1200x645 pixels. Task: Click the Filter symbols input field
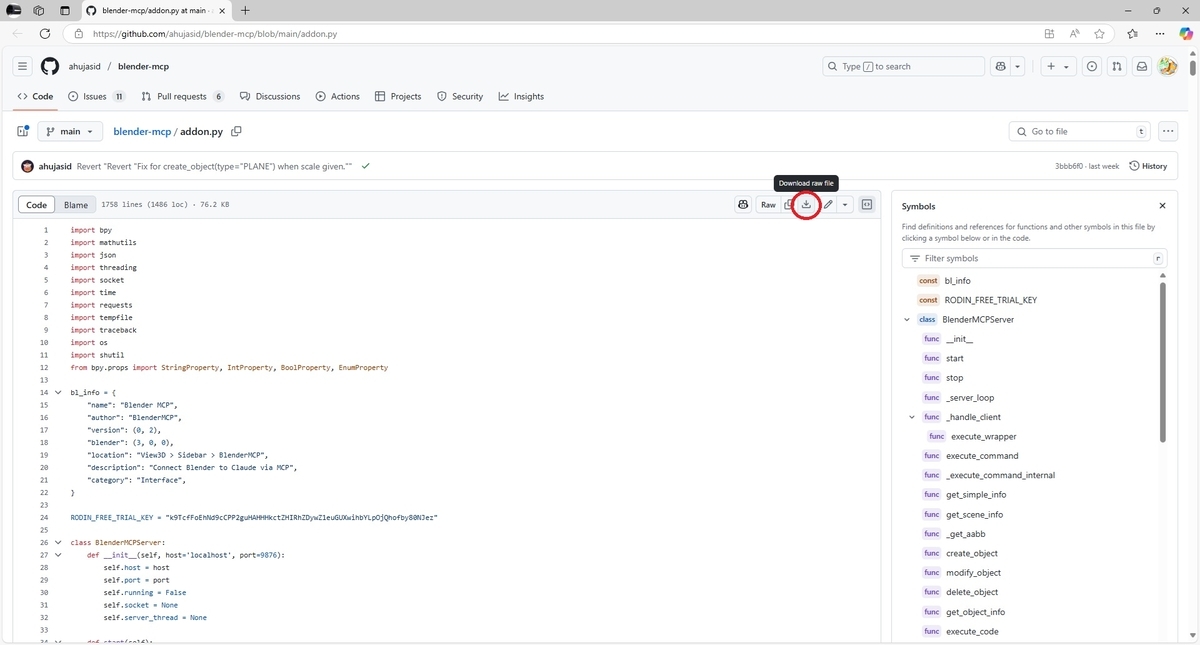click(x=1030, y=258)
